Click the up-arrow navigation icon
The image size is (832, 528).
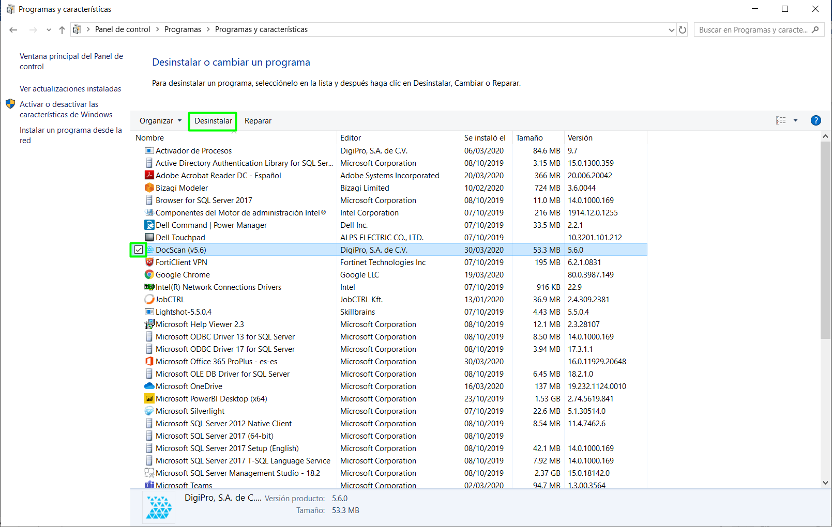click(x=58, y=31)
